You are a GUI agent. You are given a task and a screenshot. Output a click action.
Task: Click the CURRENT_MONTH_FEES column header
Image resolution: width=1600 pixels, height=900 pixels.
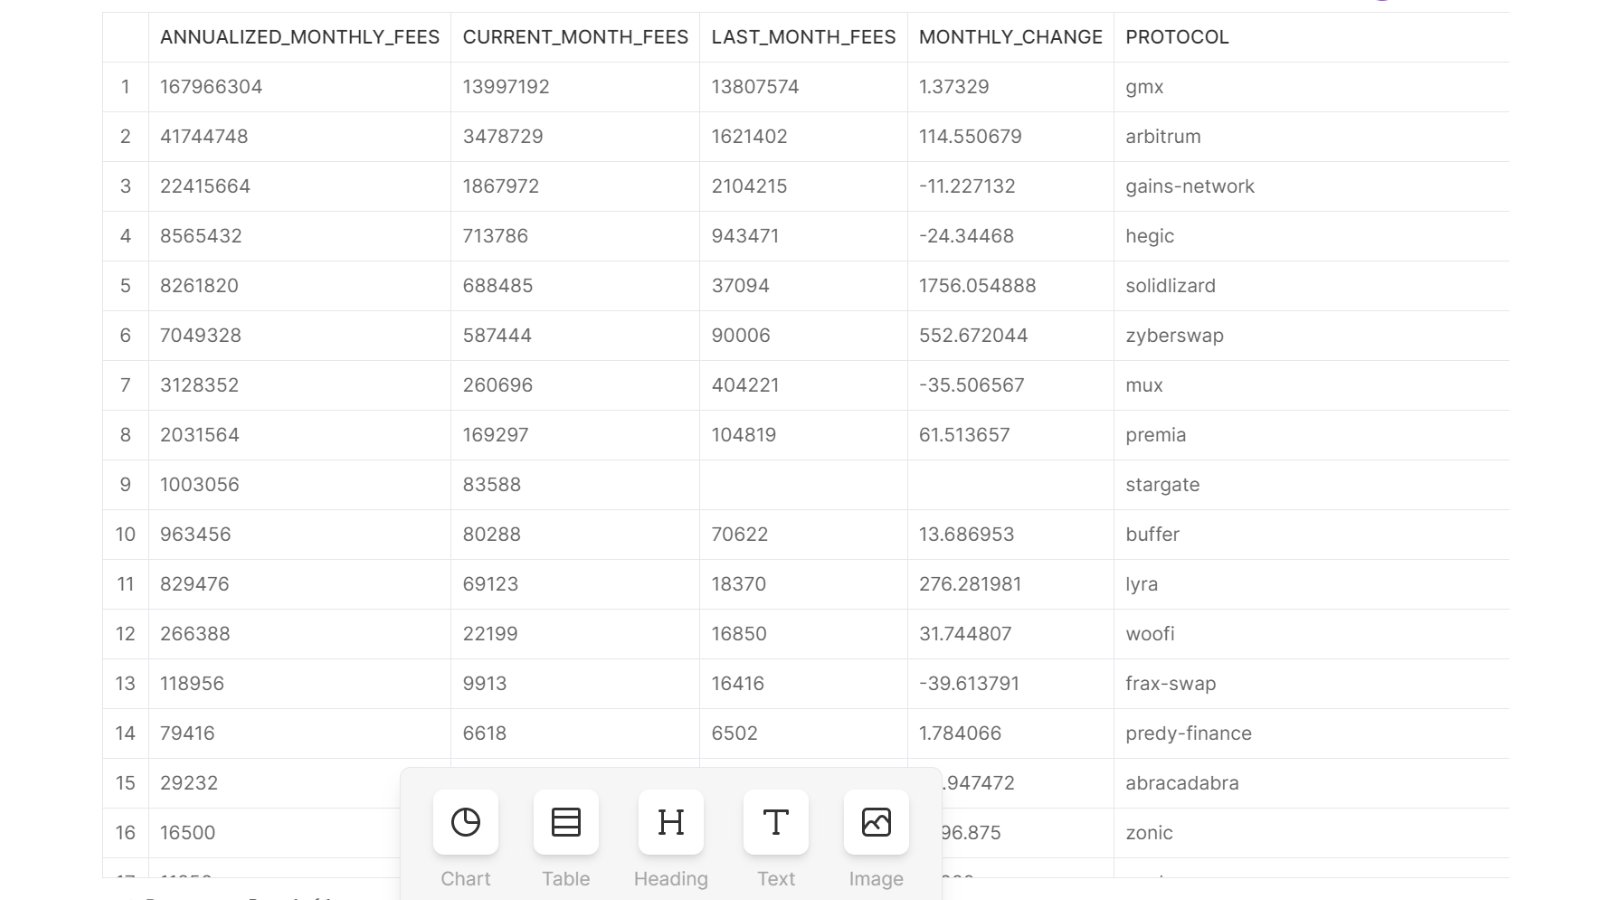pos(575,37)
